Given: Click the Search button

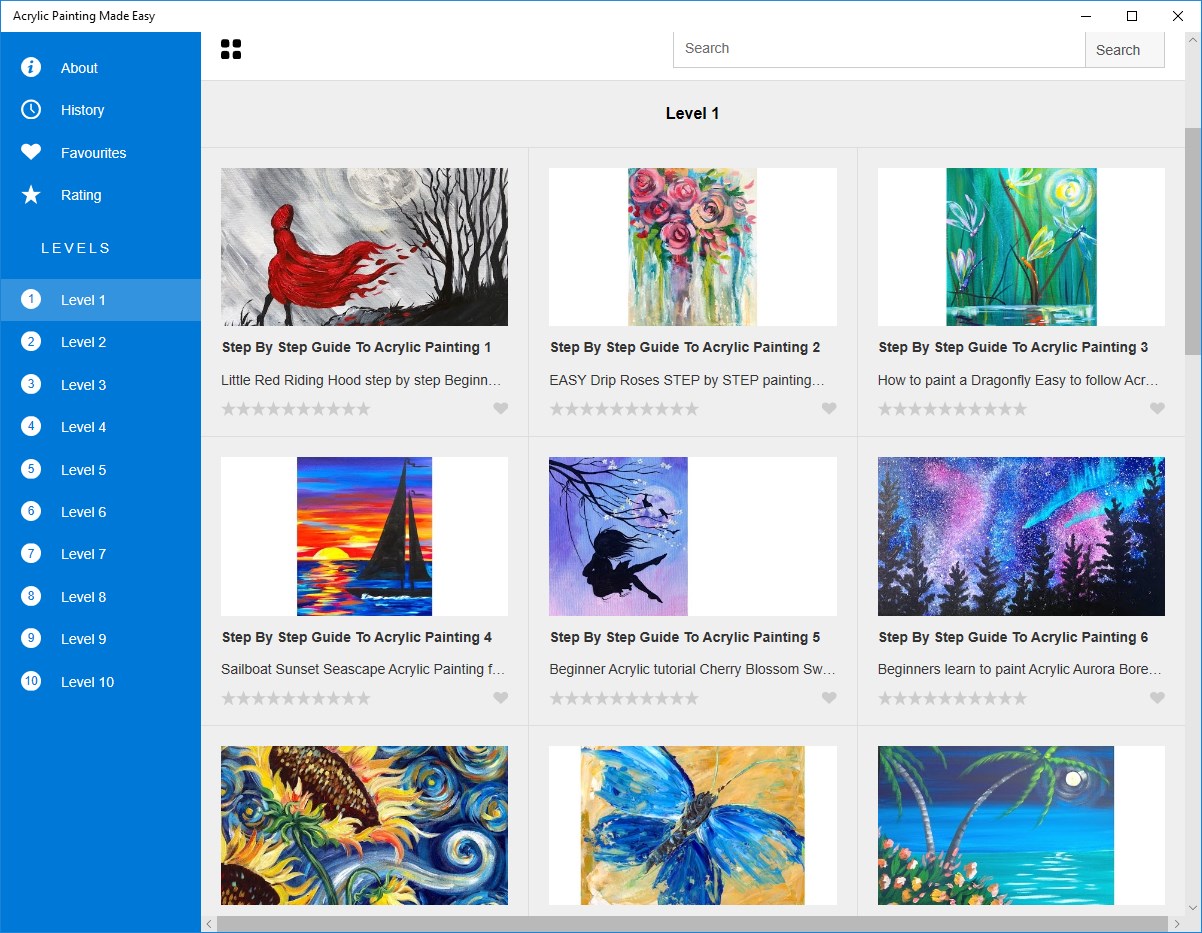Looking at the screenshot, I should [x=1125, y=49].
